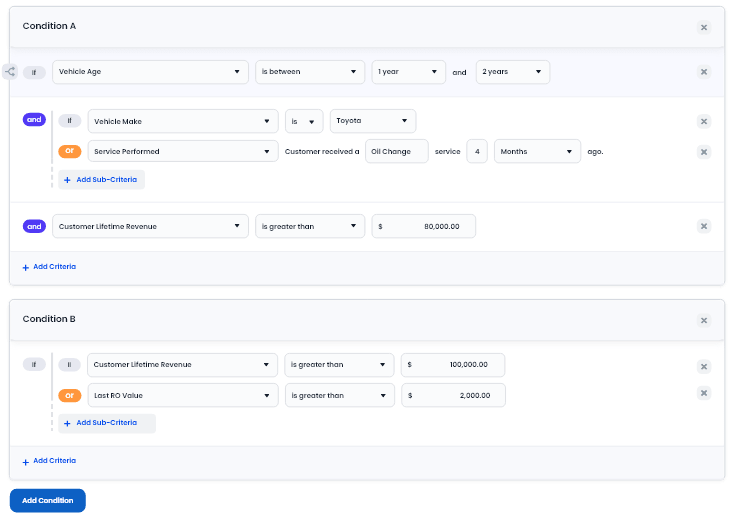
Task: Delete the Vehicle Make sub-criteria row
Action: coord(704,121)
